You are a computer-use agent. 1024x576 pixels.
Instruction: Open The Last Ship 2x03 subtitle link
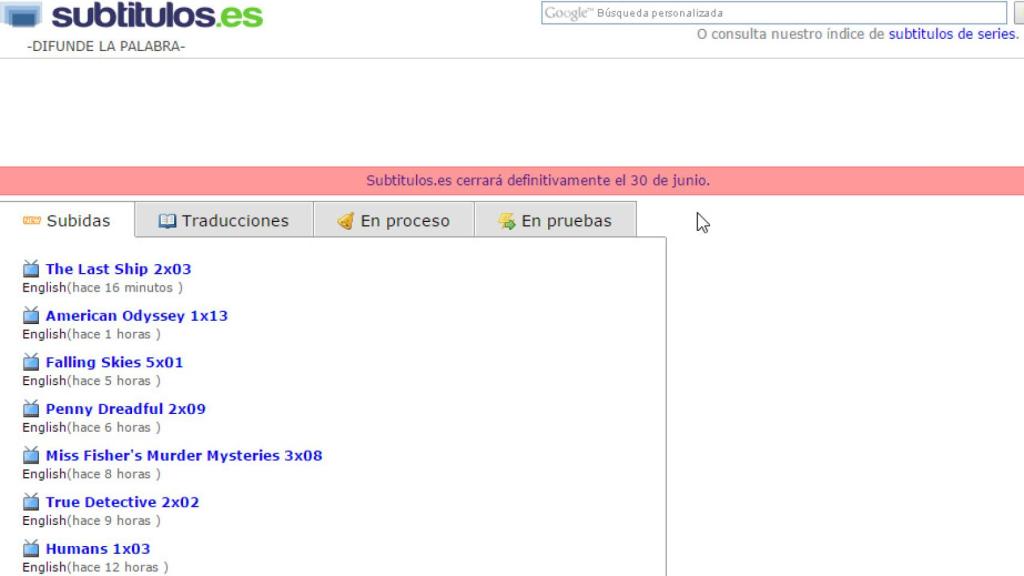pyautogui.click(x=118, y=269)
